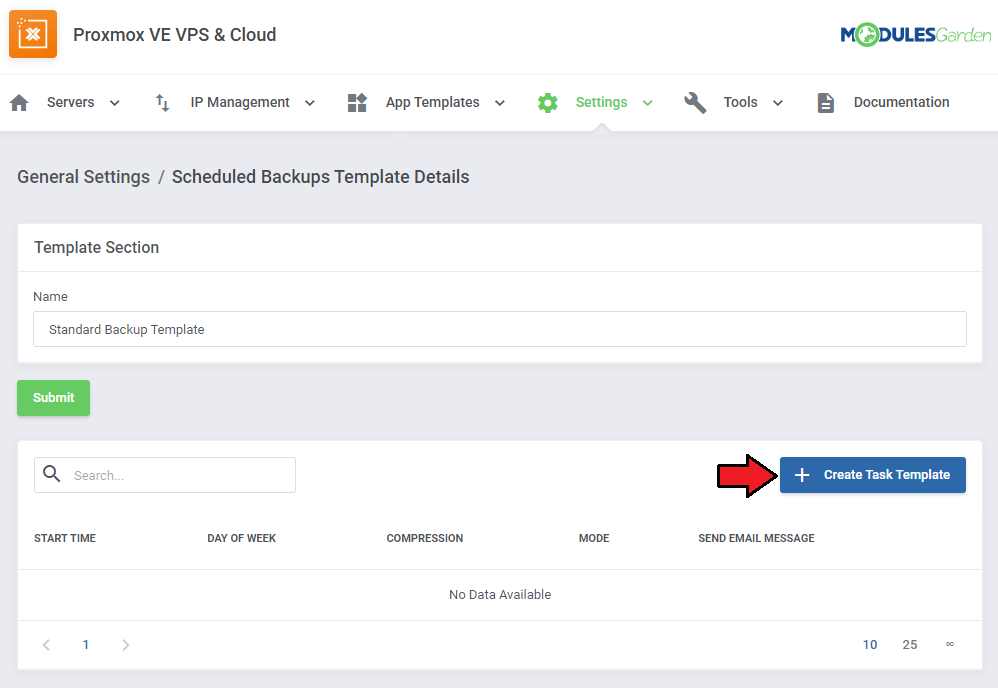Viewport: 998px width, 688px height.
Task: Click the Name field with Standard Backup Template
Action: tap(500, 329)
